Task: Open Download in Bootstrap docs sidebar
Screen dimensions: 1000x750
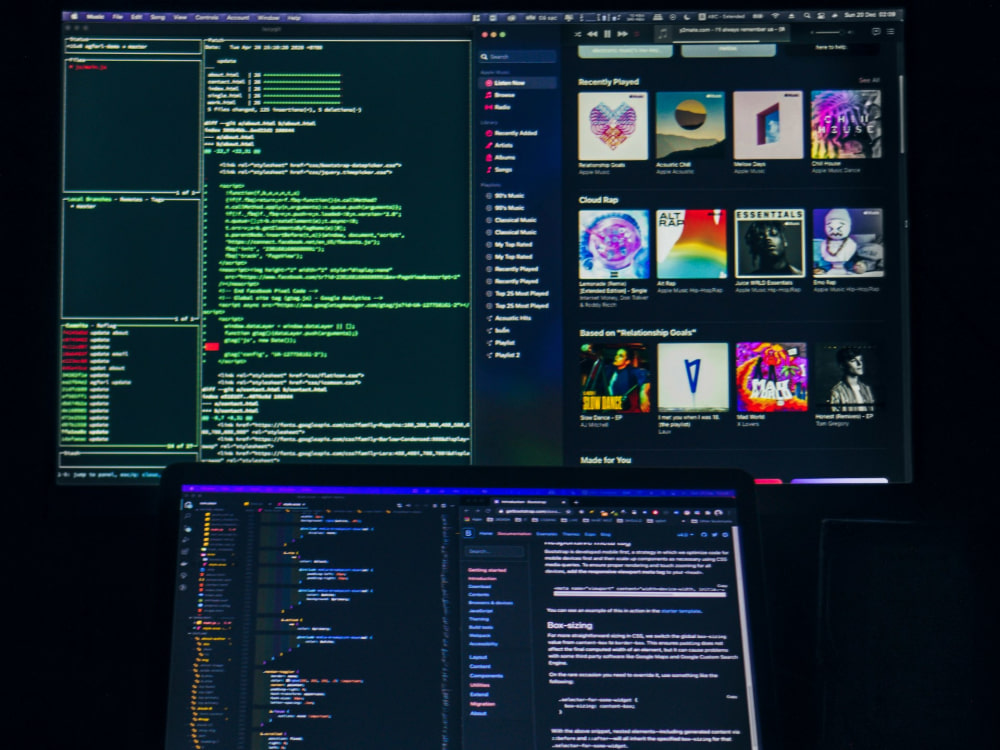Action: [480, 586]
